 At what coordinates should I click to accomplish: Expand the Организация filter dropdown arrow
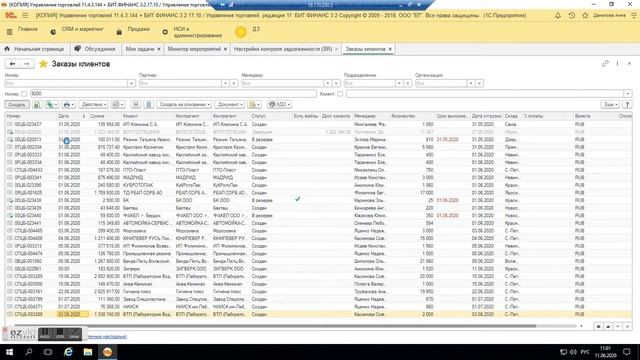click(x=471, y=83)
